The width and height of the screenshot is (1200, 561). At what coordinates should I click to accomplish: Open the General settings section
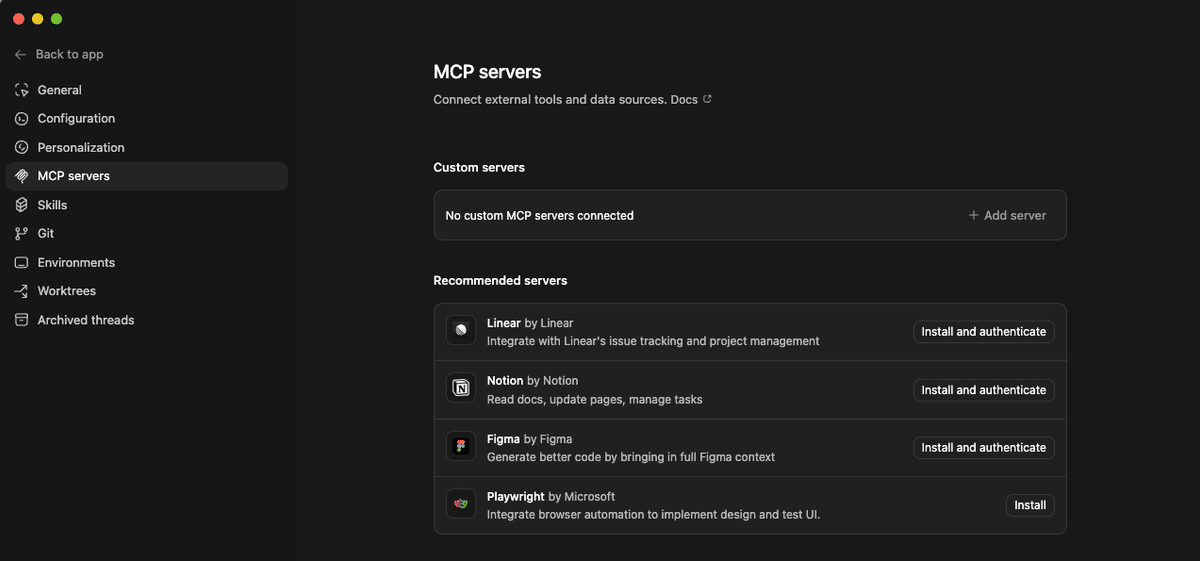(60, 90)
